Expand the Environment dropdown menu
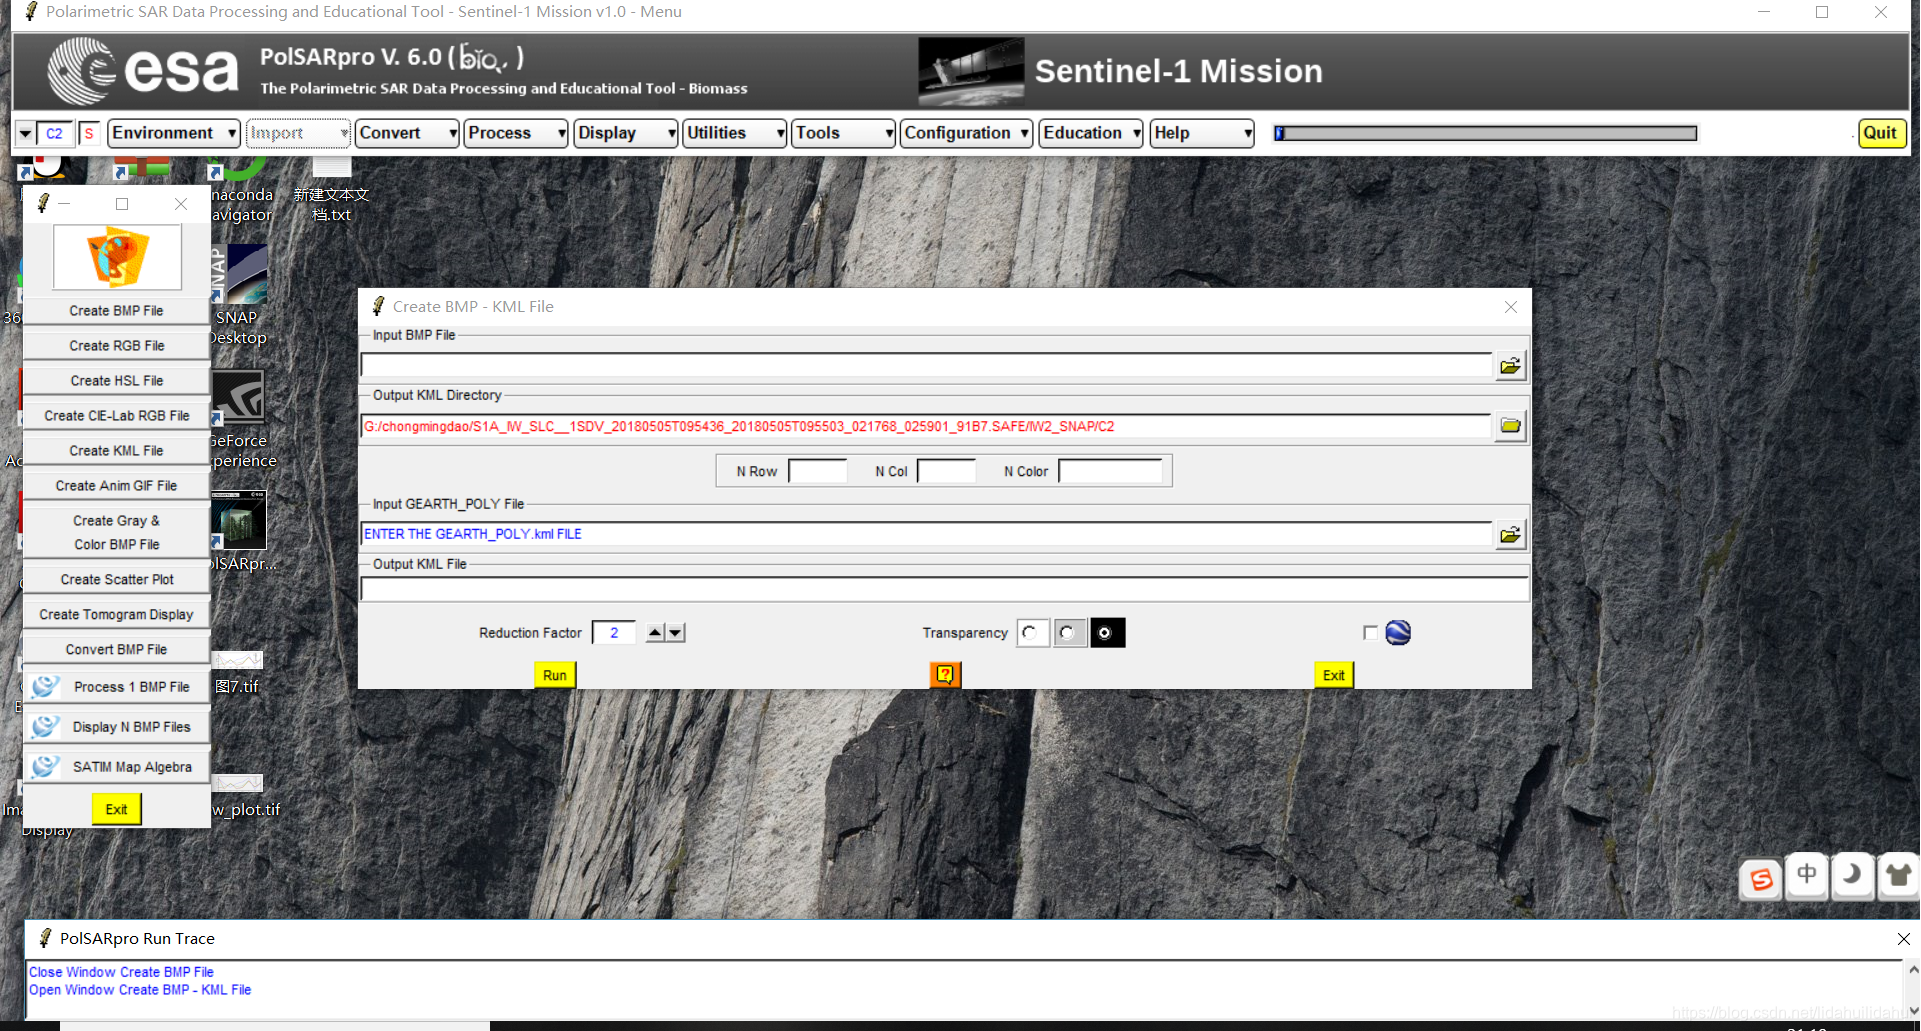 coord(173,133)
